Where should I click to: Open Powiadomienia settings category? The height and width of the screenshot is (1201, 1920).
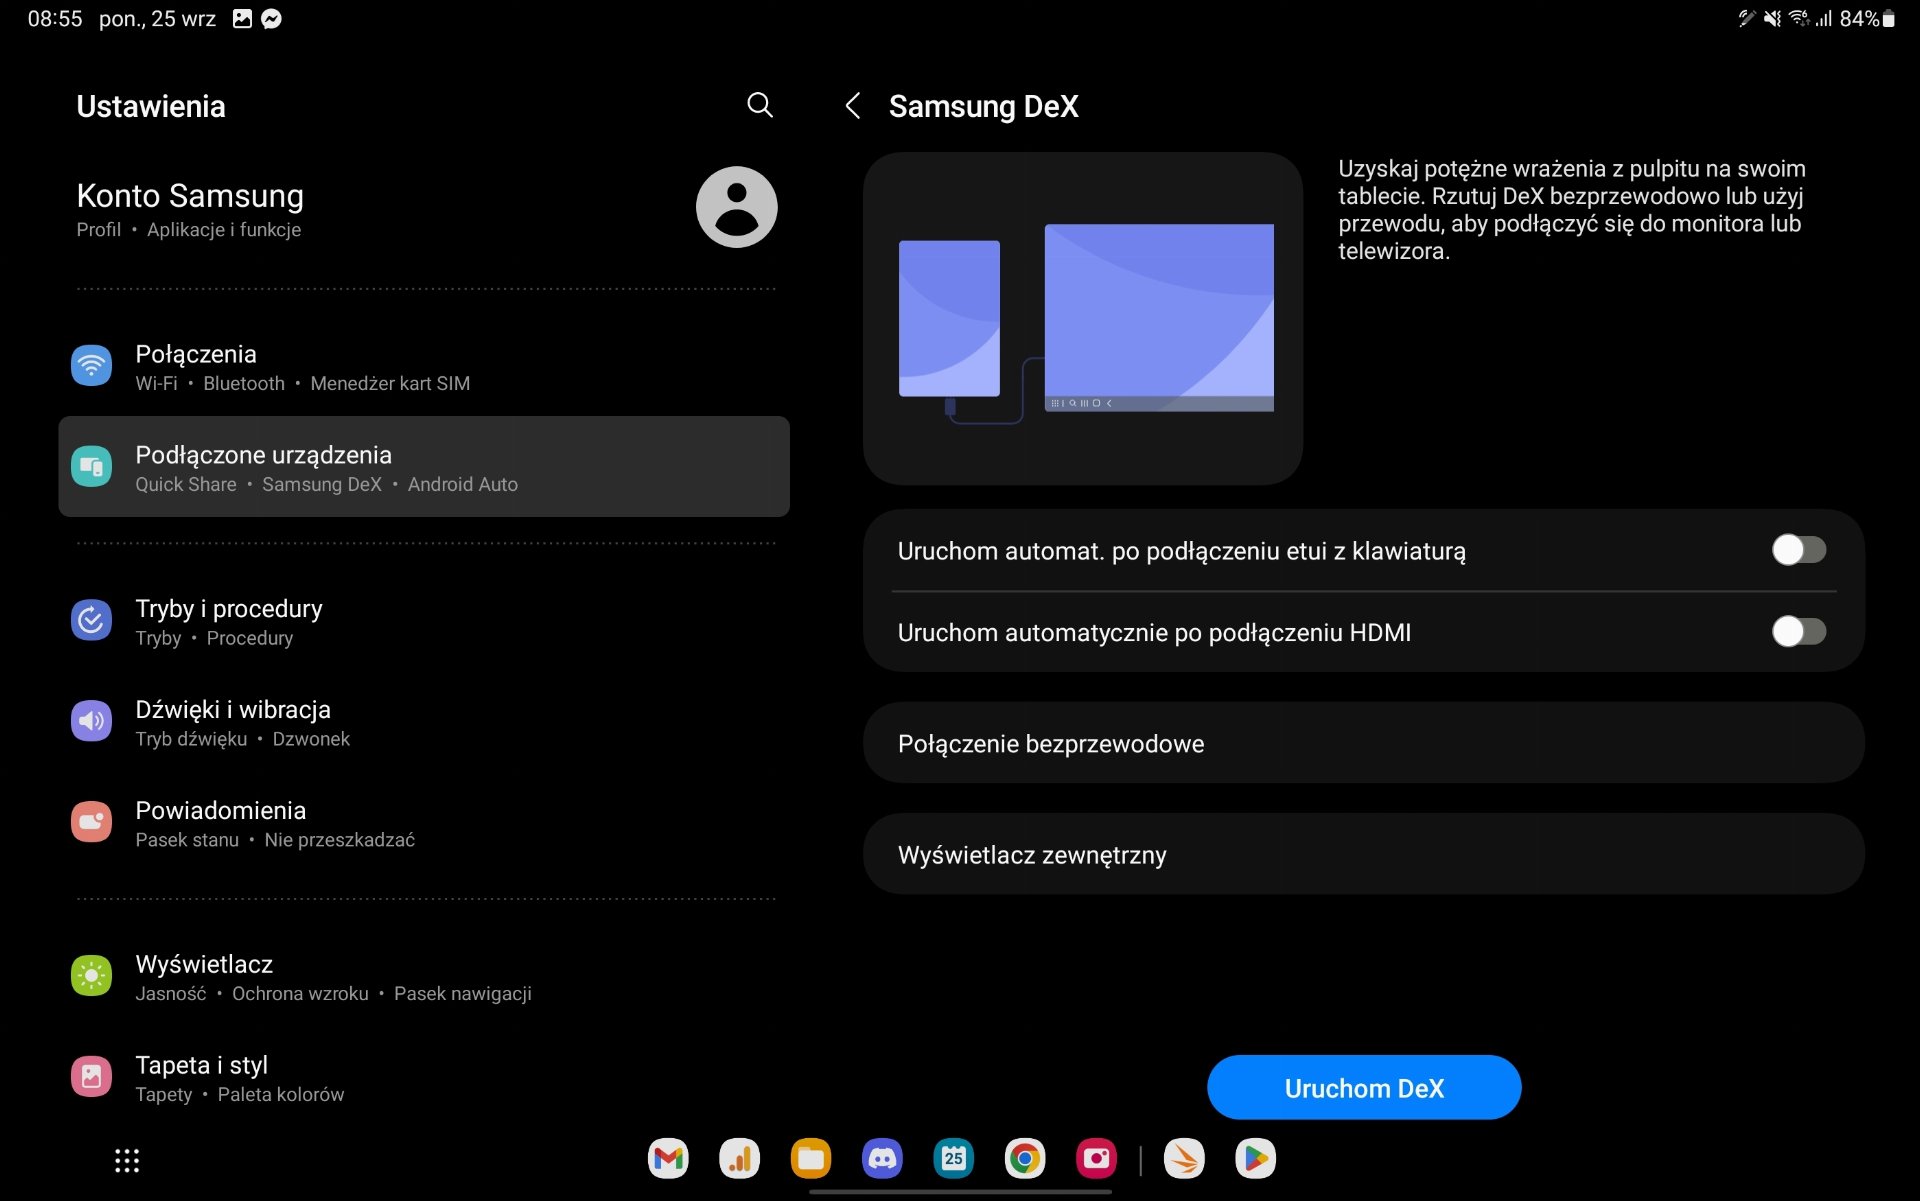pos(424,823)
